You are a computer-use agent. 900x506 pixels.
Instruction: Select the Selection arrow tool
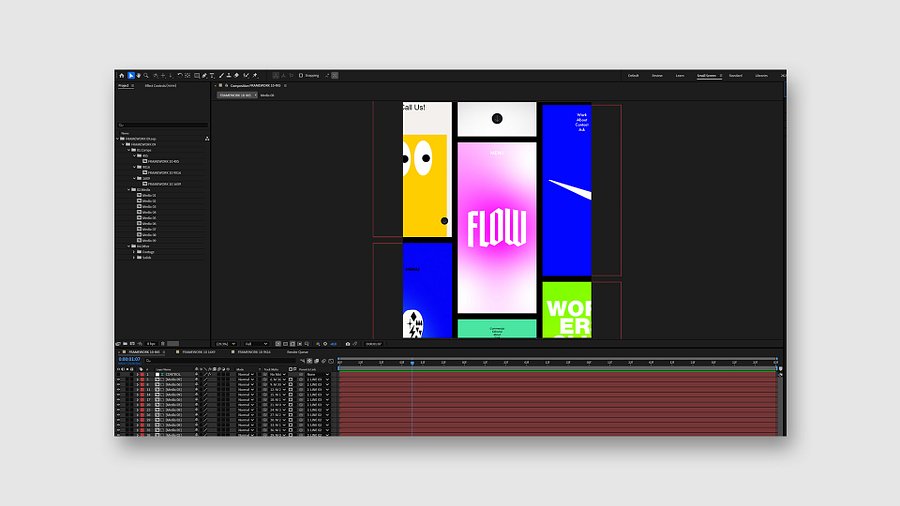131,75
